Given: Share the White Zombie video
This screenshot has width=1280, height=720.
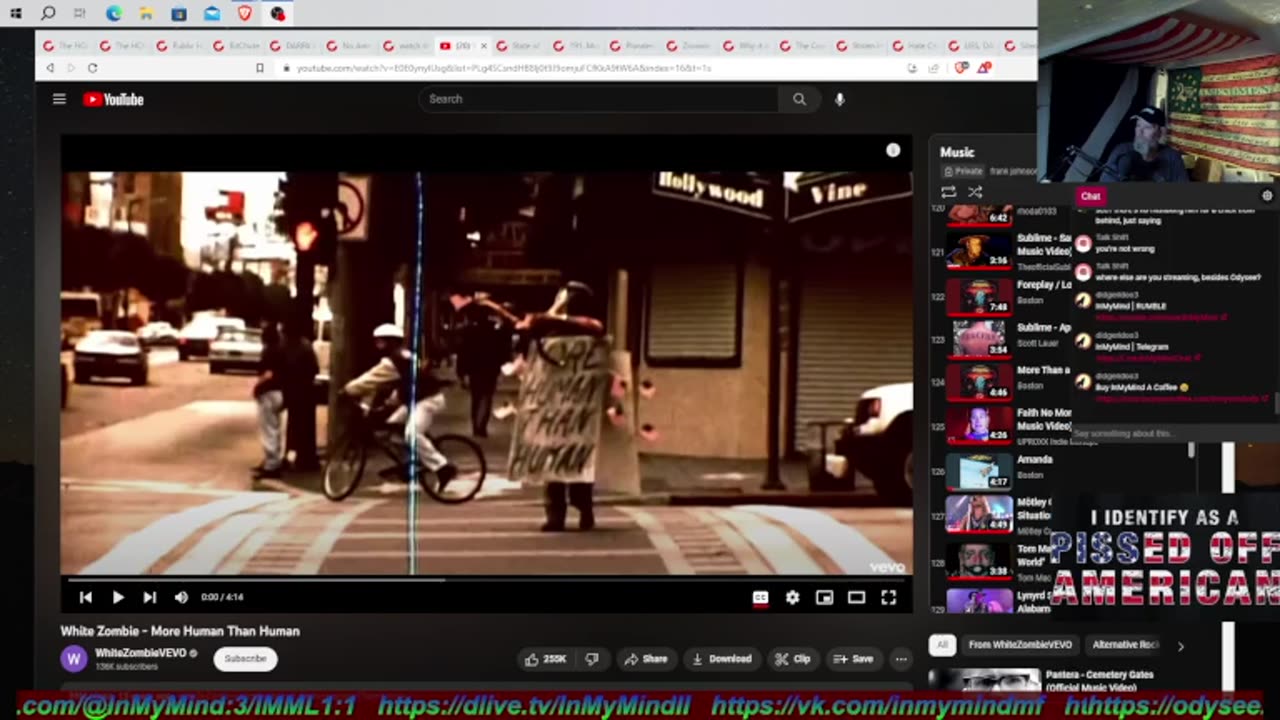Looking at the screenshot, I should 646,659.
